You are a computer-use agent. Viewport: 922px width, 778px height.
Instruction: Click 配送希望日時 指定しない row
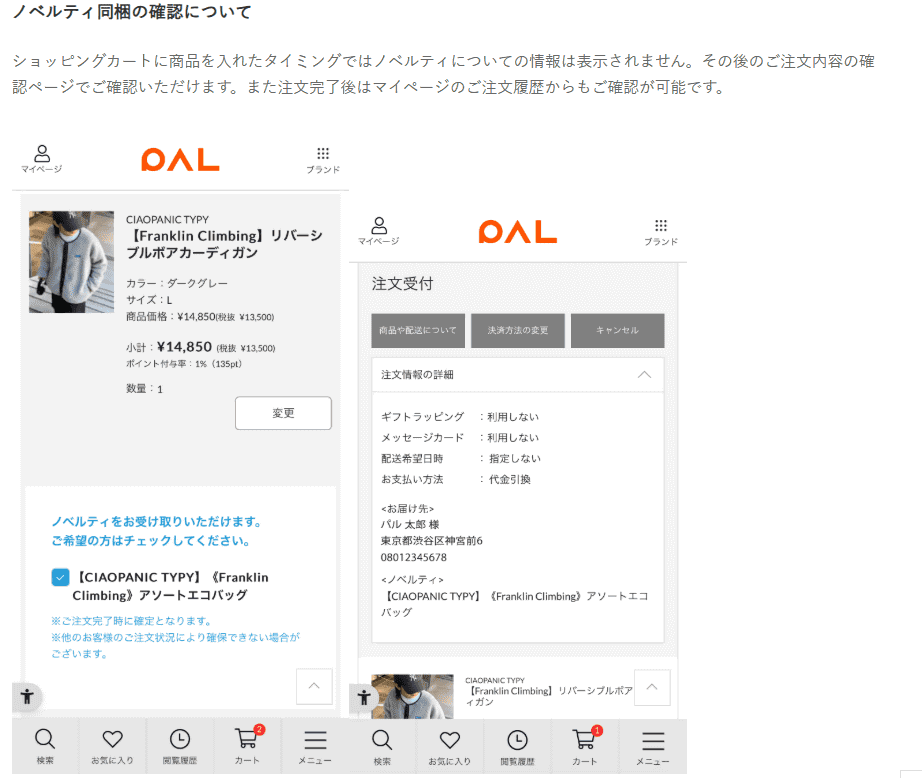pyautogui.click(x=461, y=459)
